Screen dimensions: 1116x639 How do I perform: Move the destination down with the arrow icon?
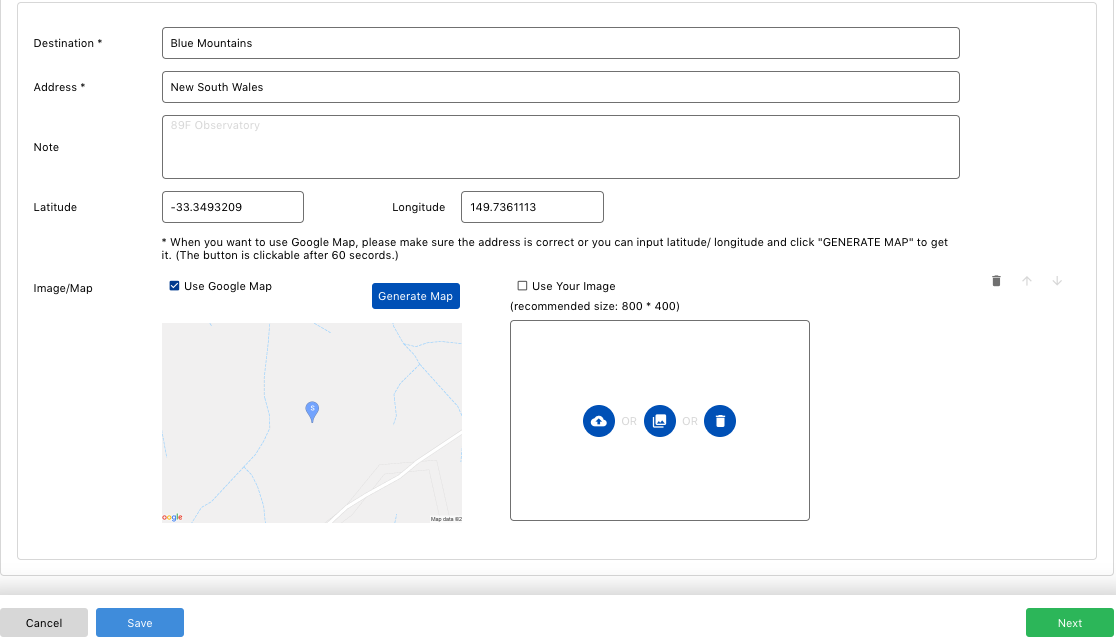coord(1058,281)
